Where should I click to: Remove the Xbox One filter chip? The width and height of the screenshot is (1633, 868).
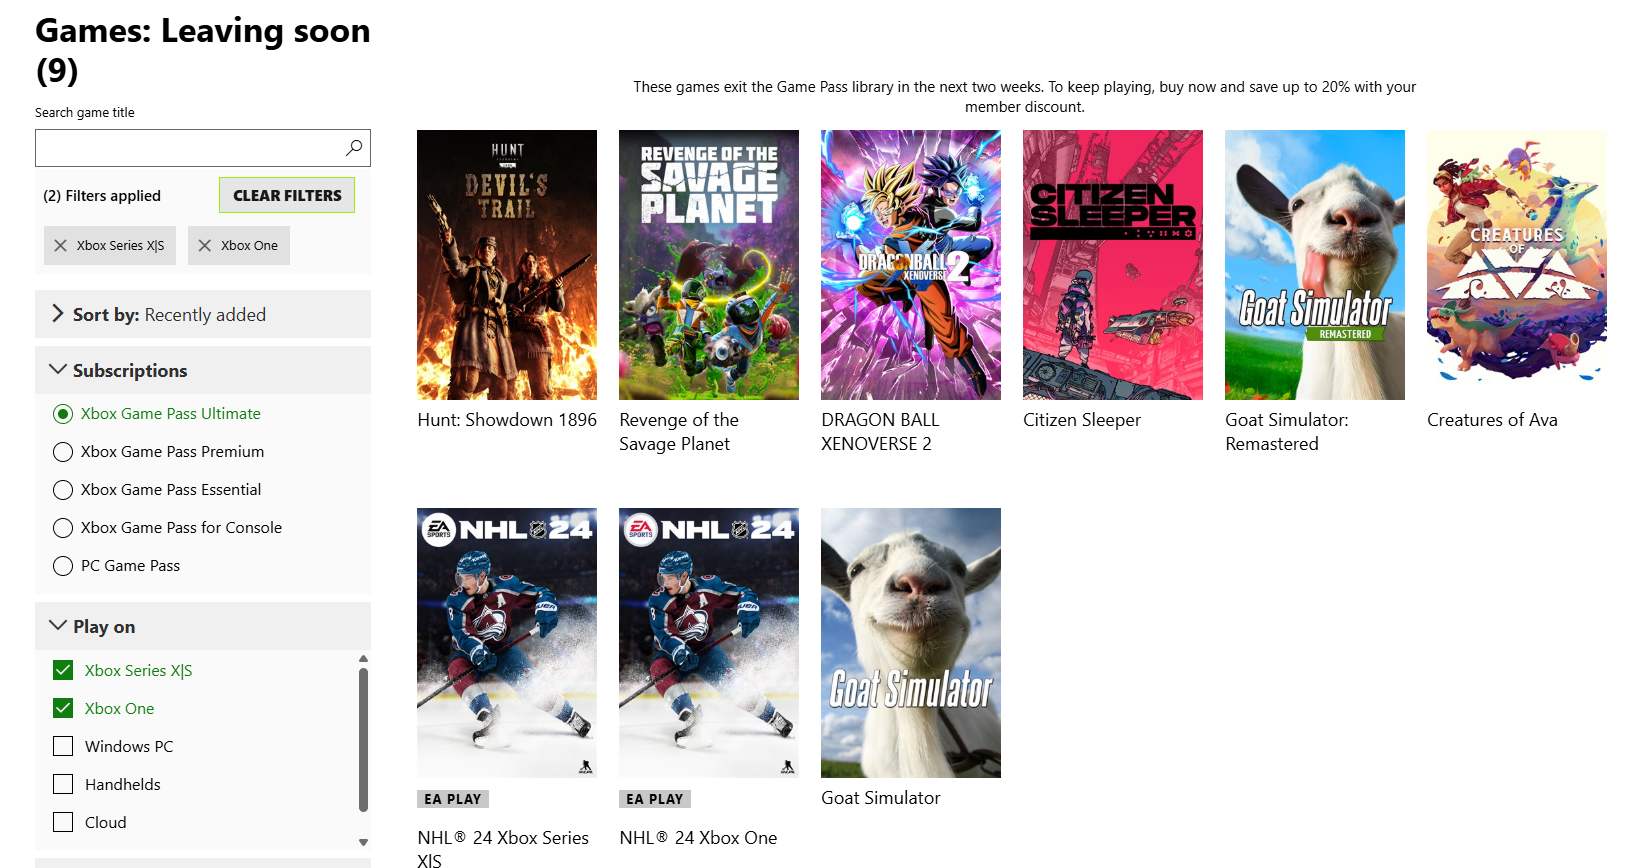(x=239, y=245)
